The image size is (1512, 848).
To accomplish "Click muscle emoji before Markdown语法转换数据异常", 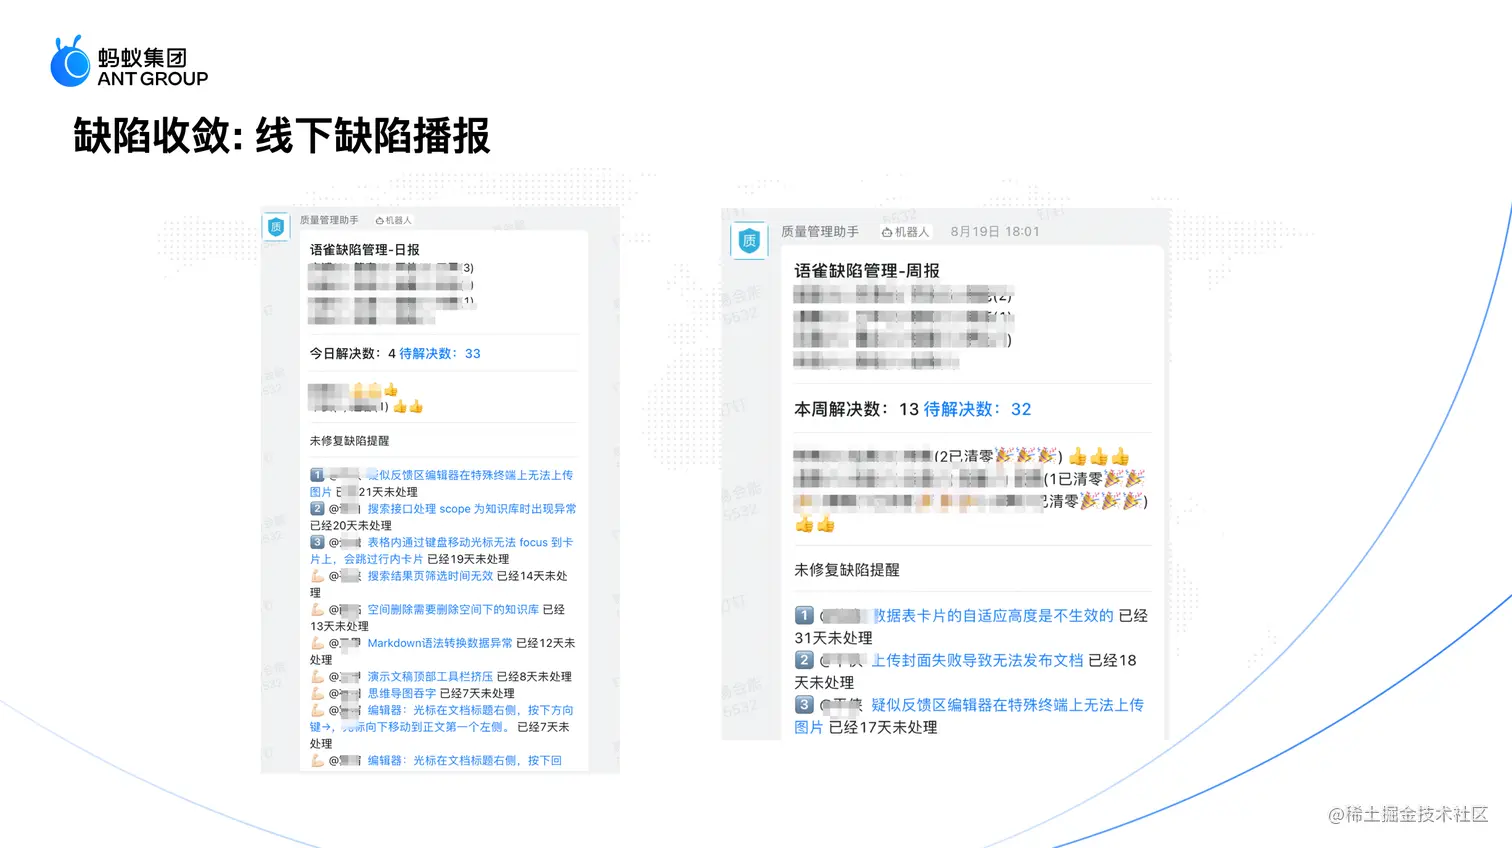I will (x=317, y=643).
